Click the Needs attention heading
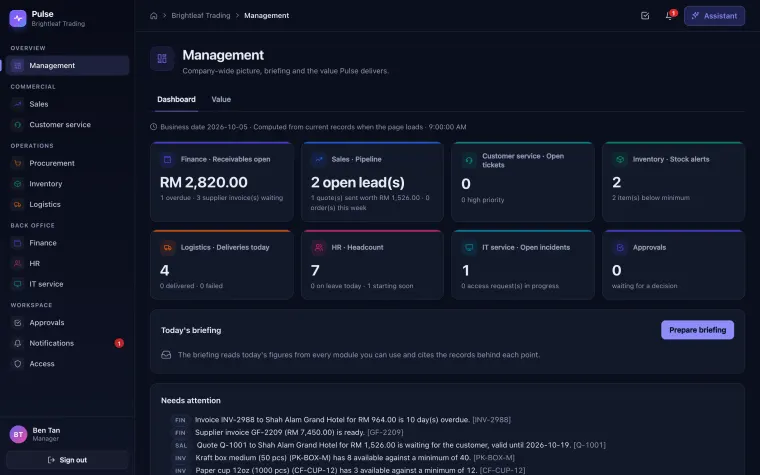 (x=190, y=400)
